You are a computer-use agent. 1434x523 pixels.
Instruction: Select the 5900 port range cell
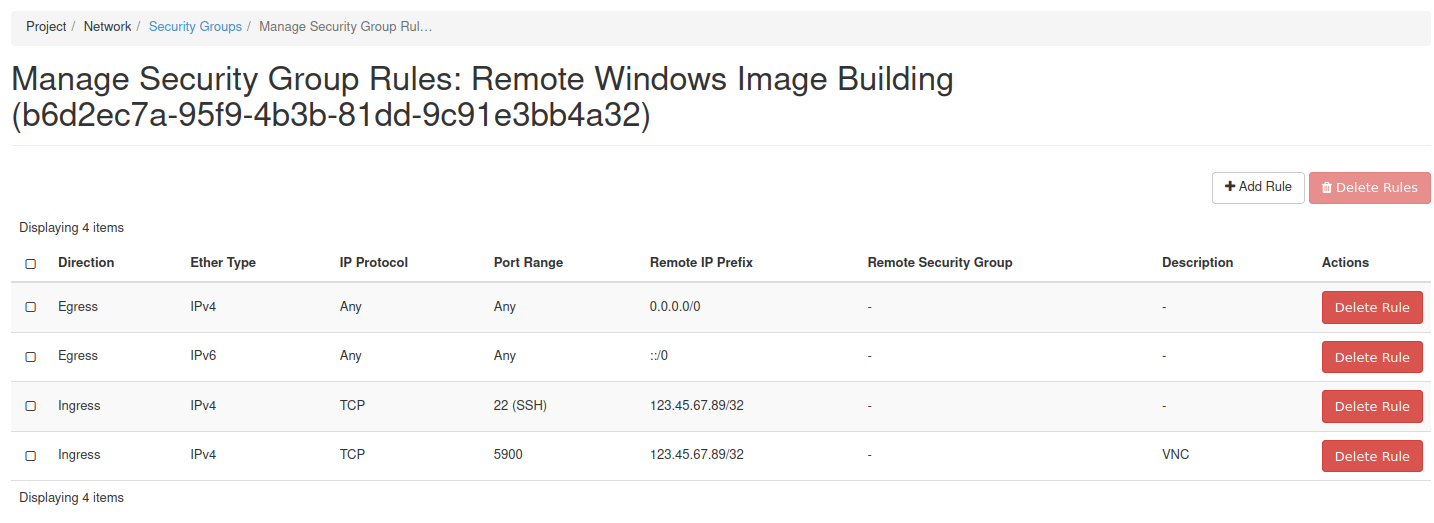point(508,454)
